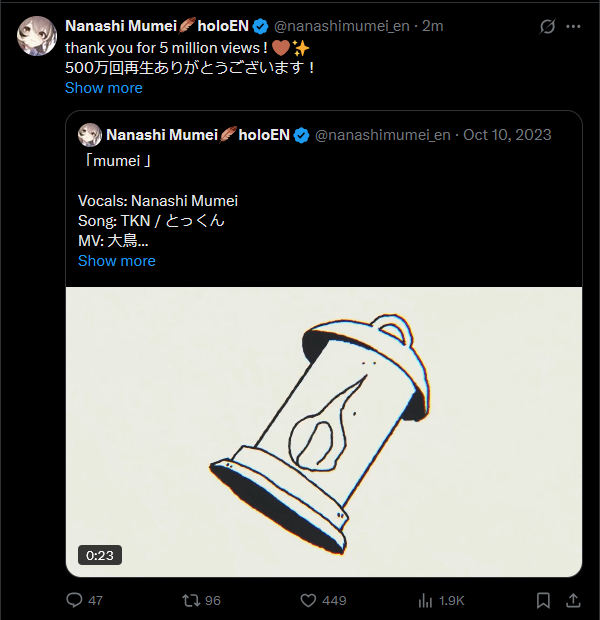Expand quoted tweet text with Show more
The width and height of the screenshot is (600, 620).
(x=116, y=261)
